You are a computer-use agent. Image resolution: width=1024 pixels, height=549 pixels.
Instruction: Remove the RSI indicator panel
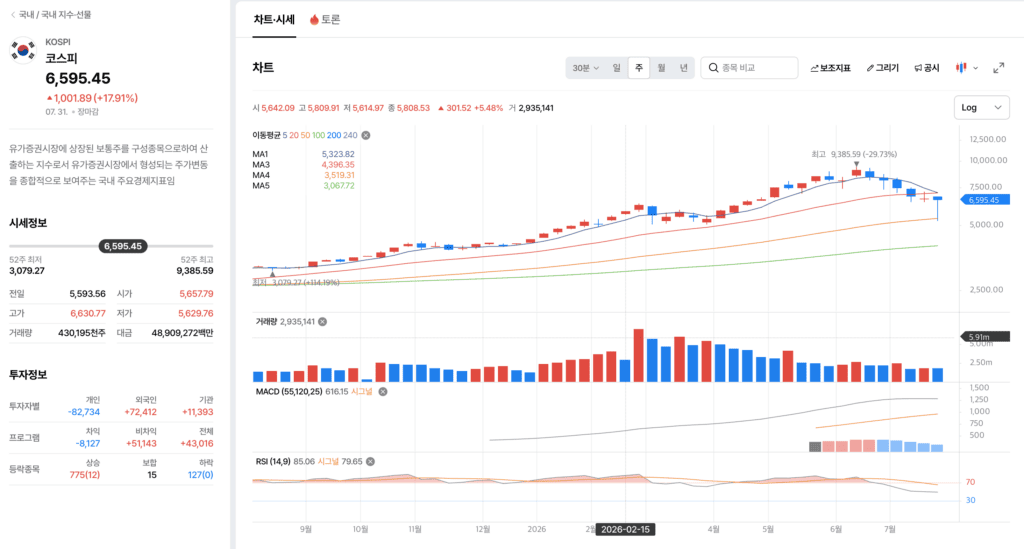(370, 462)
